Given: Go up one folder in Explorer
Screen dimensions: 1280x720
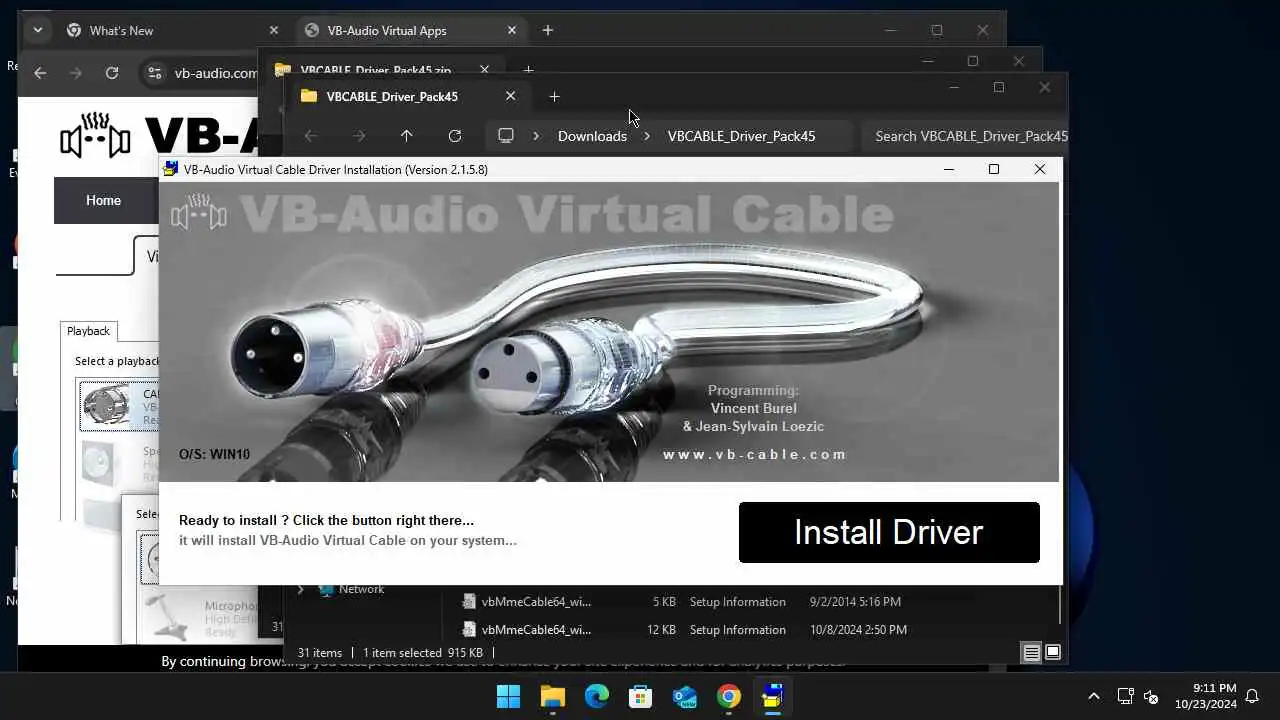Looking at the screenshot, I should click(x=406, y=136).
